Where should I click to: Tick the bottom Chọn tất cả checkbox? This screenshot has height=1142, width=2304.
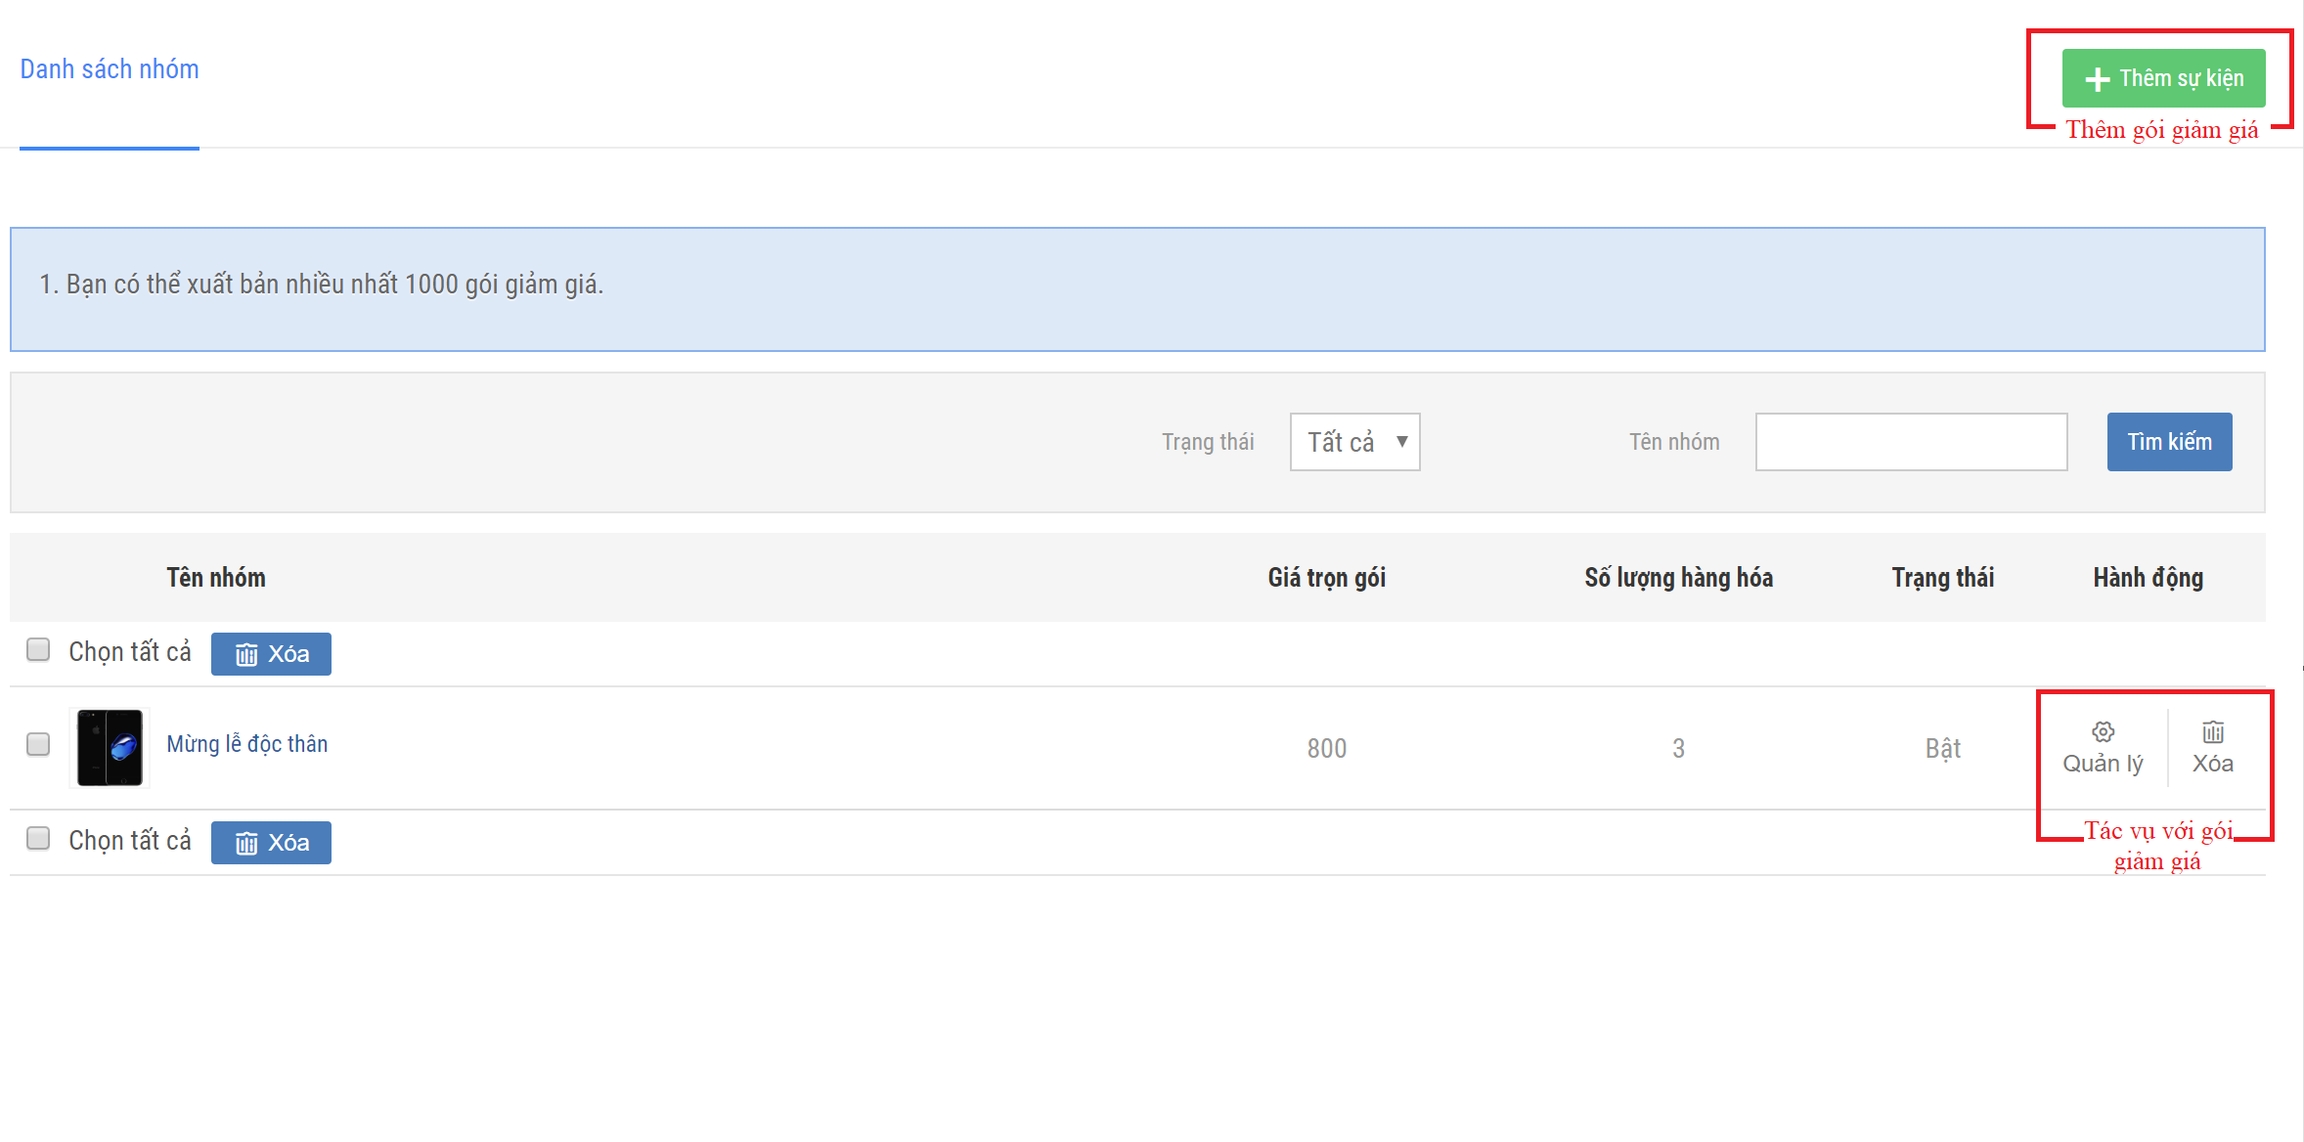[x=38, y=838]
